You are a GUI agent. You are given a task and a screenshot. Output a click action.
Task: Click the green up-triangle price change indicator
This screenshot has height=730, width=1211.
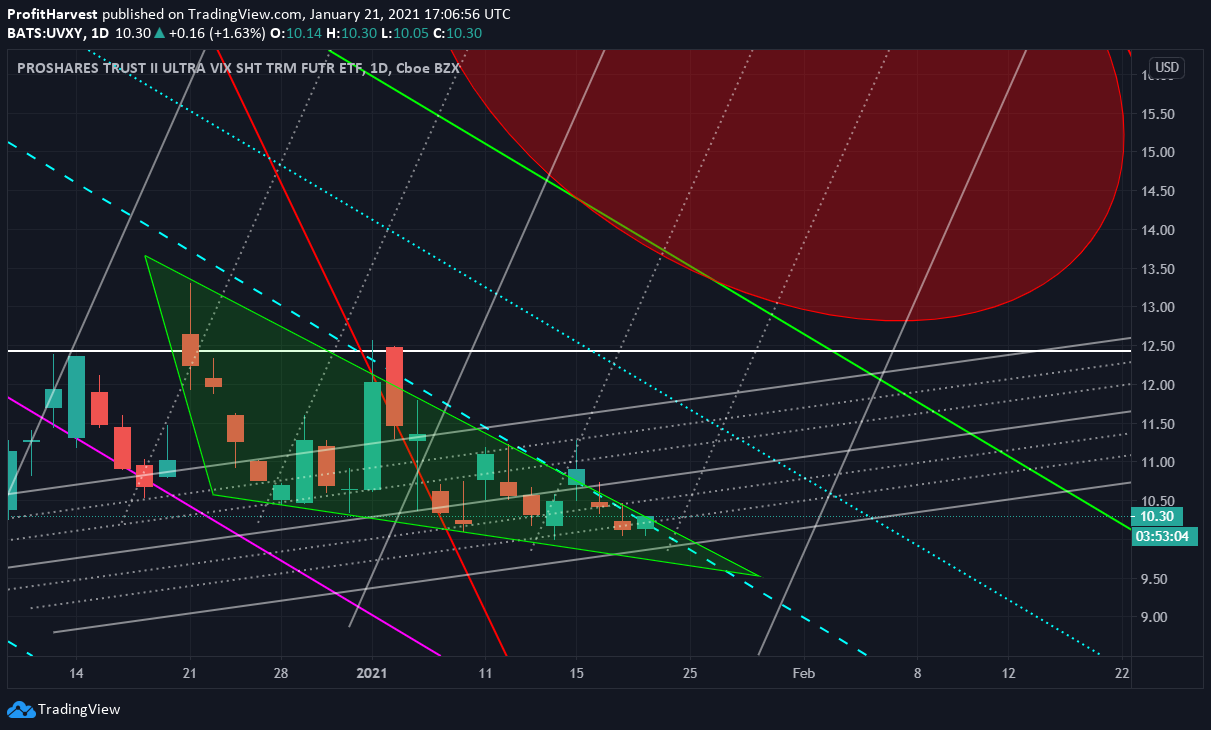[x=158, y=33]
